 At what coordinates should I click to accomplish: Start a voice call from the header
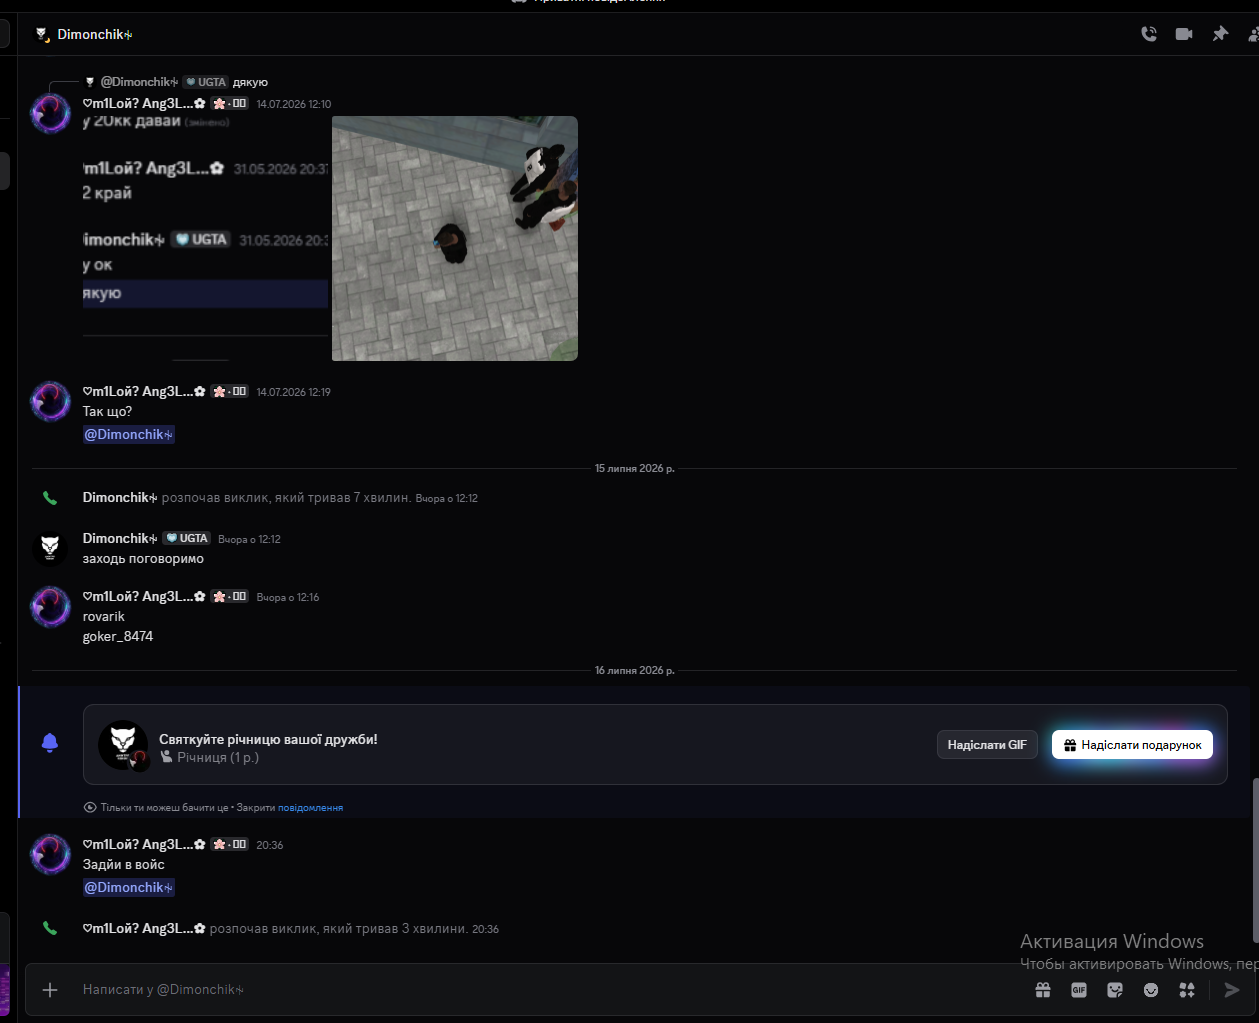pyautogui.click(x=1149, y=34)
